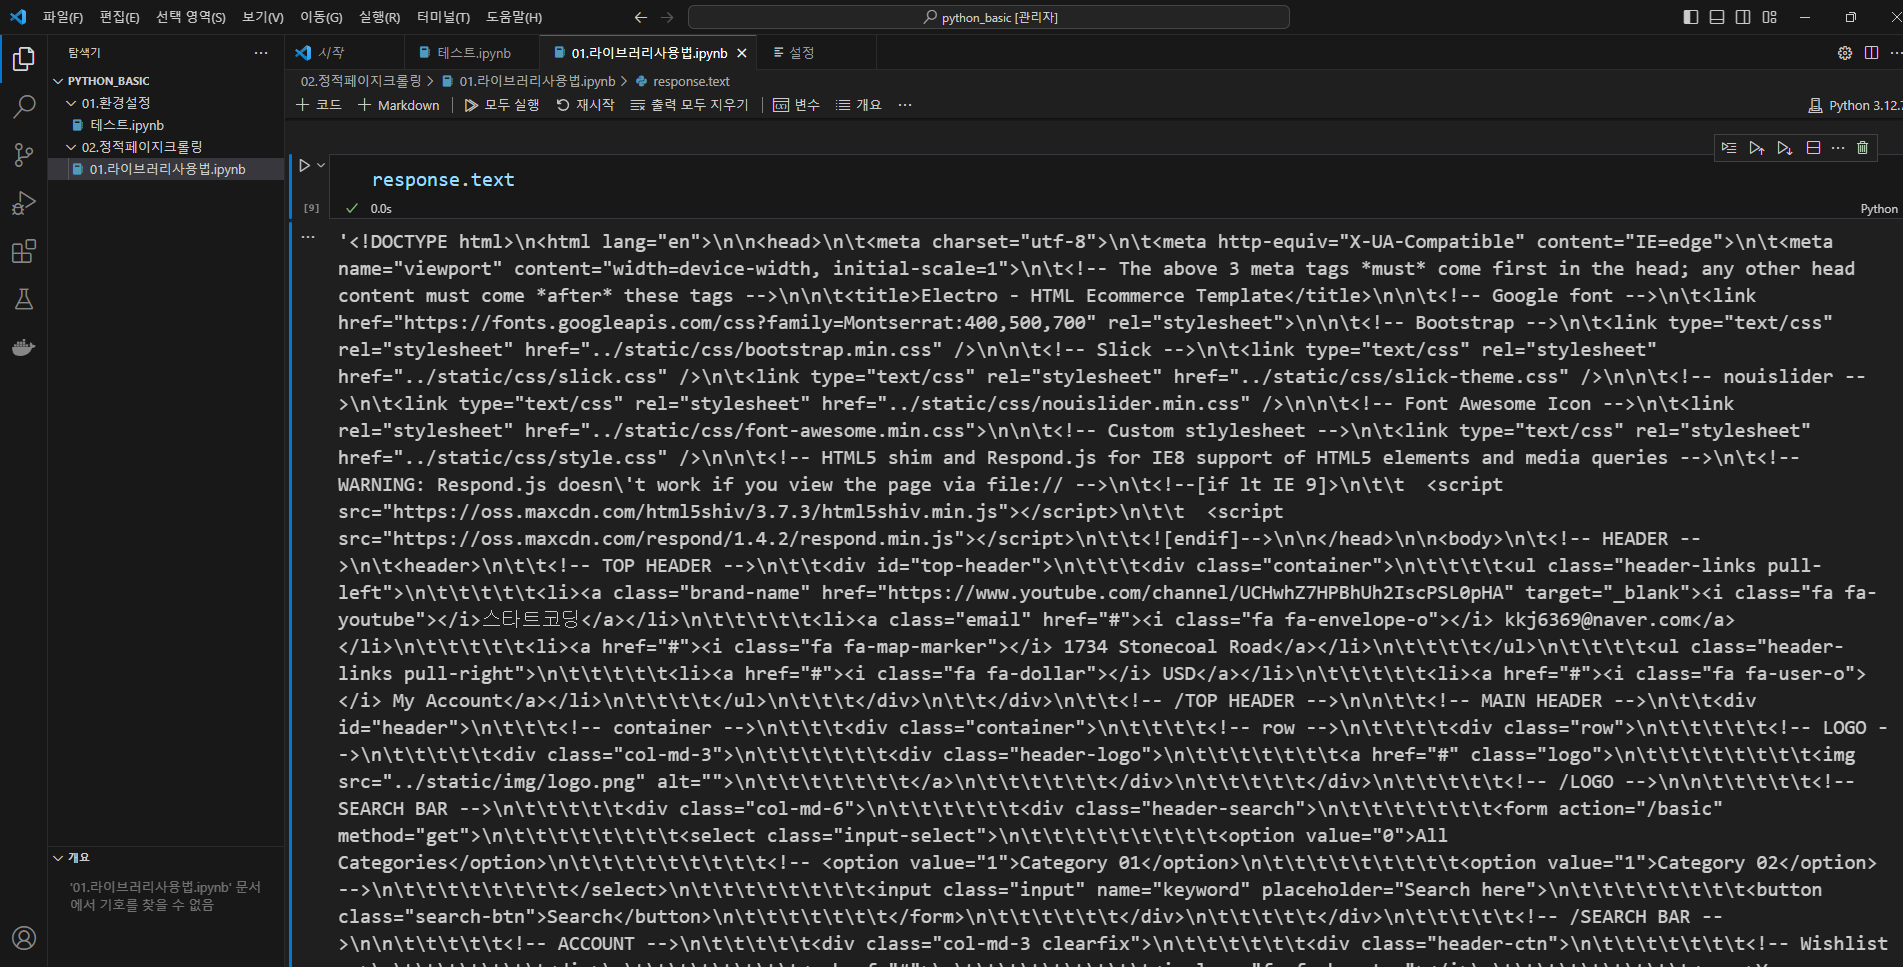The image size is (1903, 967).
Task: Open 이동(G) menu
Action: tap(321, 17)
